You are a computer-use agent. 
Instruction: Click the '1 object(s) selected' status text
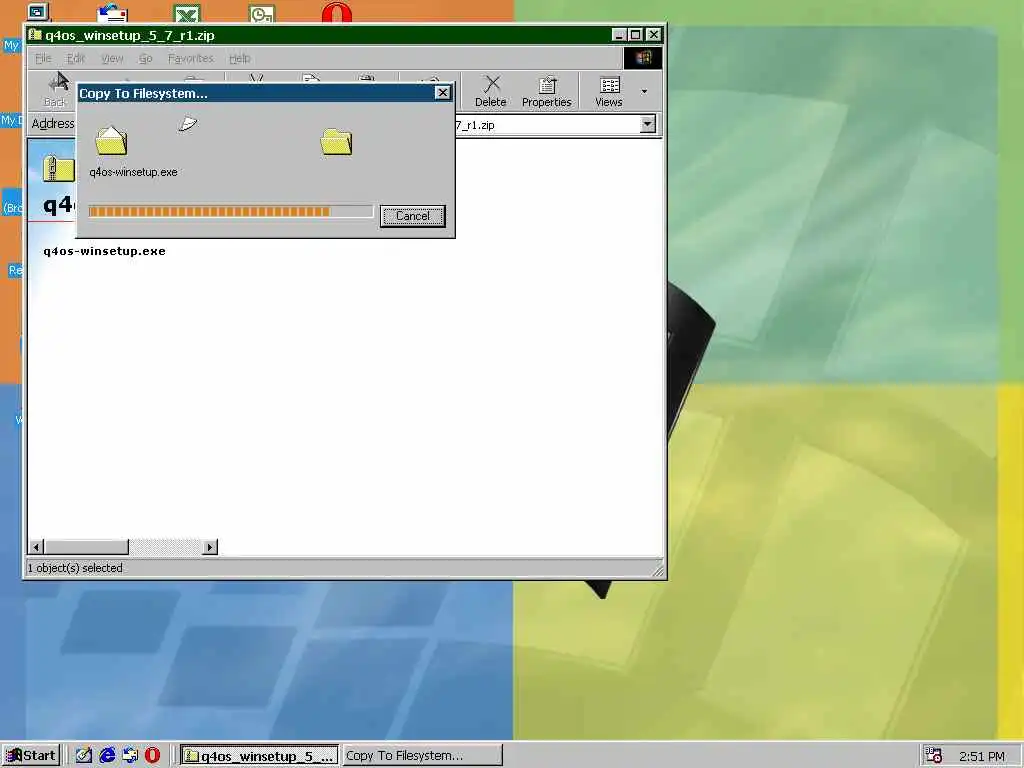(75, 568)
